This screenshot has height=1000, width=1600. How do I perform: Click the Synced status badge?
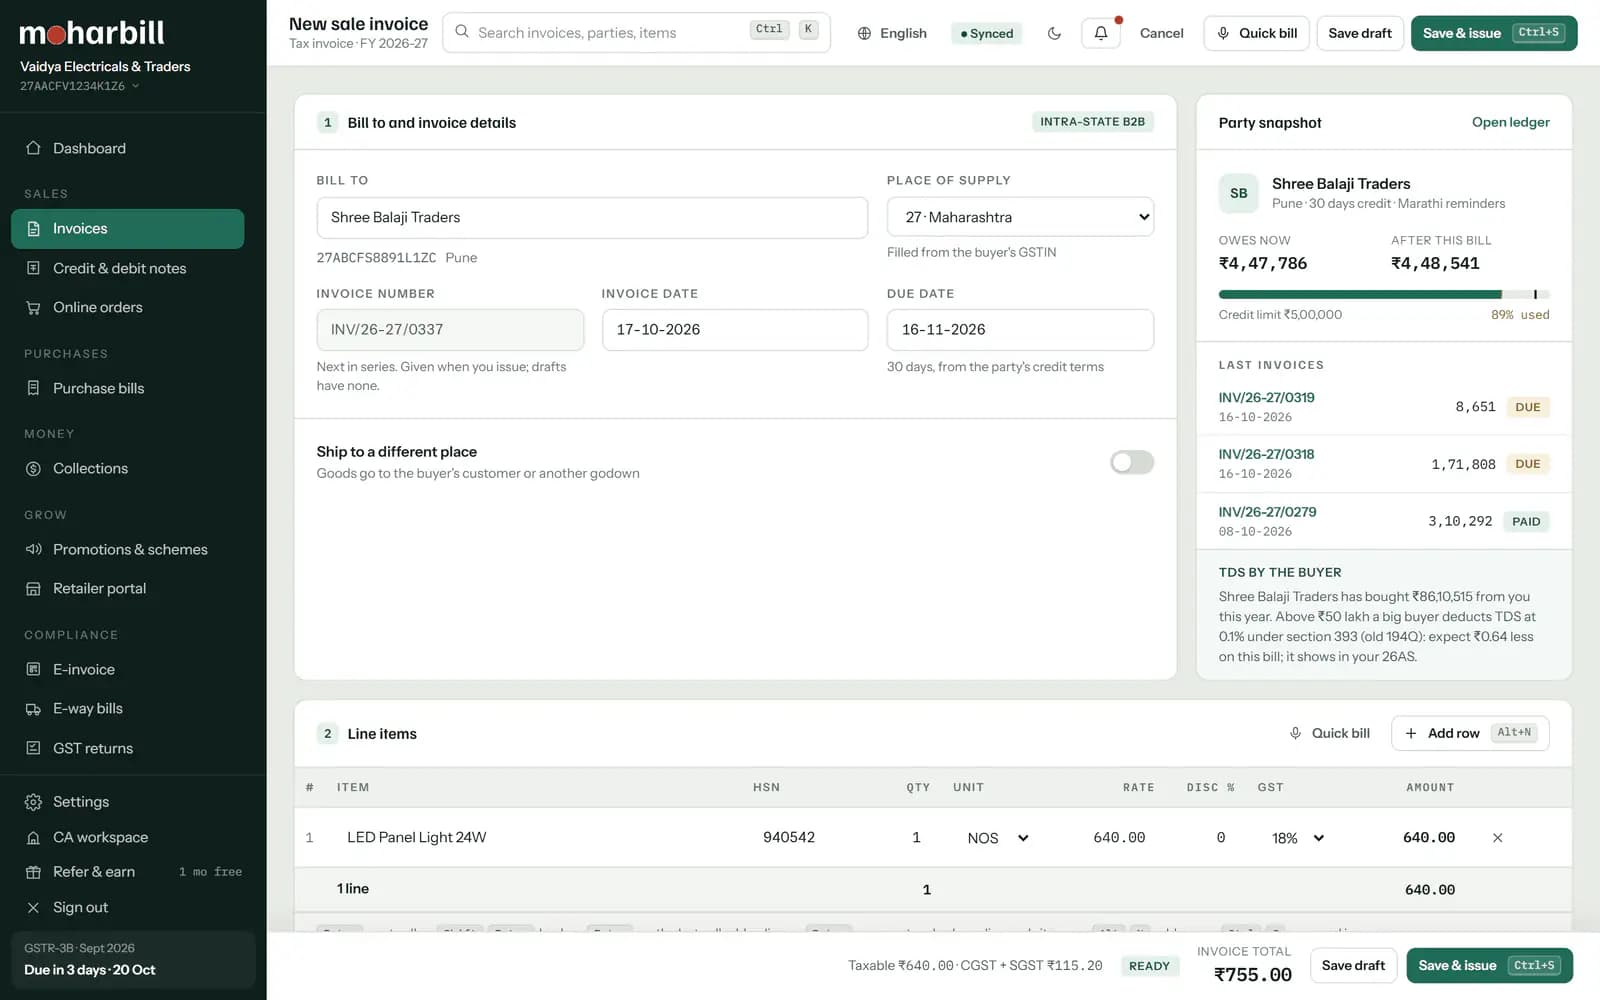click(x=986, y=33)
